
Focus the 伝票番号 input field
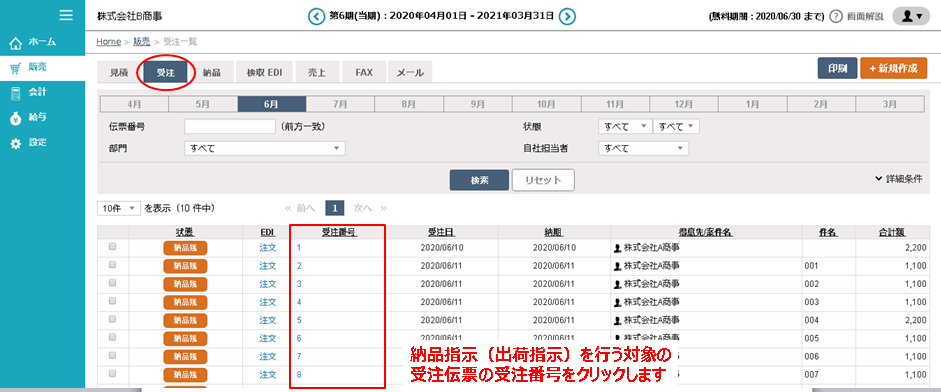230,127
